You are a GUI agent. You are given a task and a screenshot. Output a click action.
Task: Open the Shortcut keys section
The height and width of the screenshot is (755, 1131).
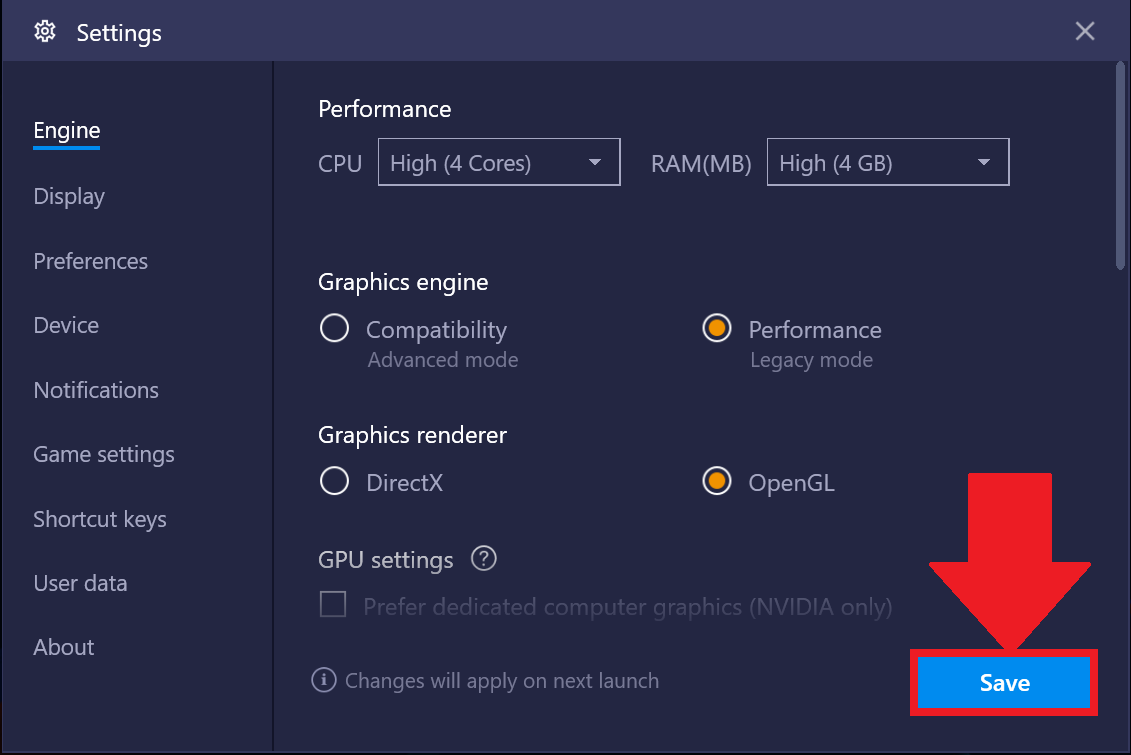(x=100, y=519)
